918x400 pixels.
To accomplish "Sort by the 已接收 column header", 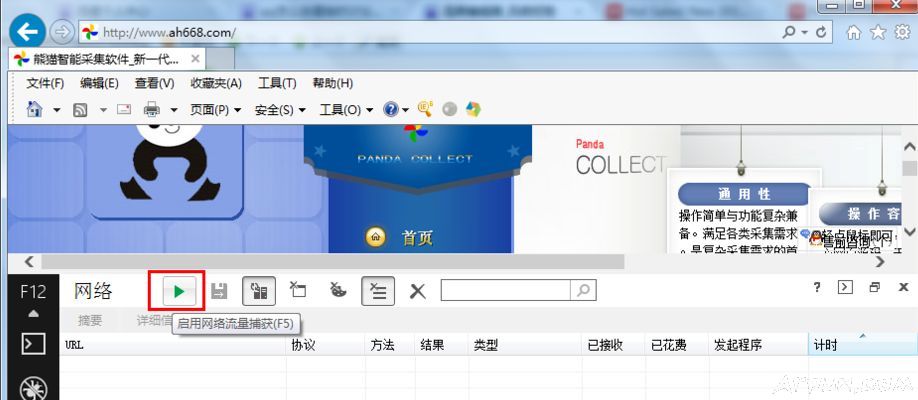I will coord(614,345).
